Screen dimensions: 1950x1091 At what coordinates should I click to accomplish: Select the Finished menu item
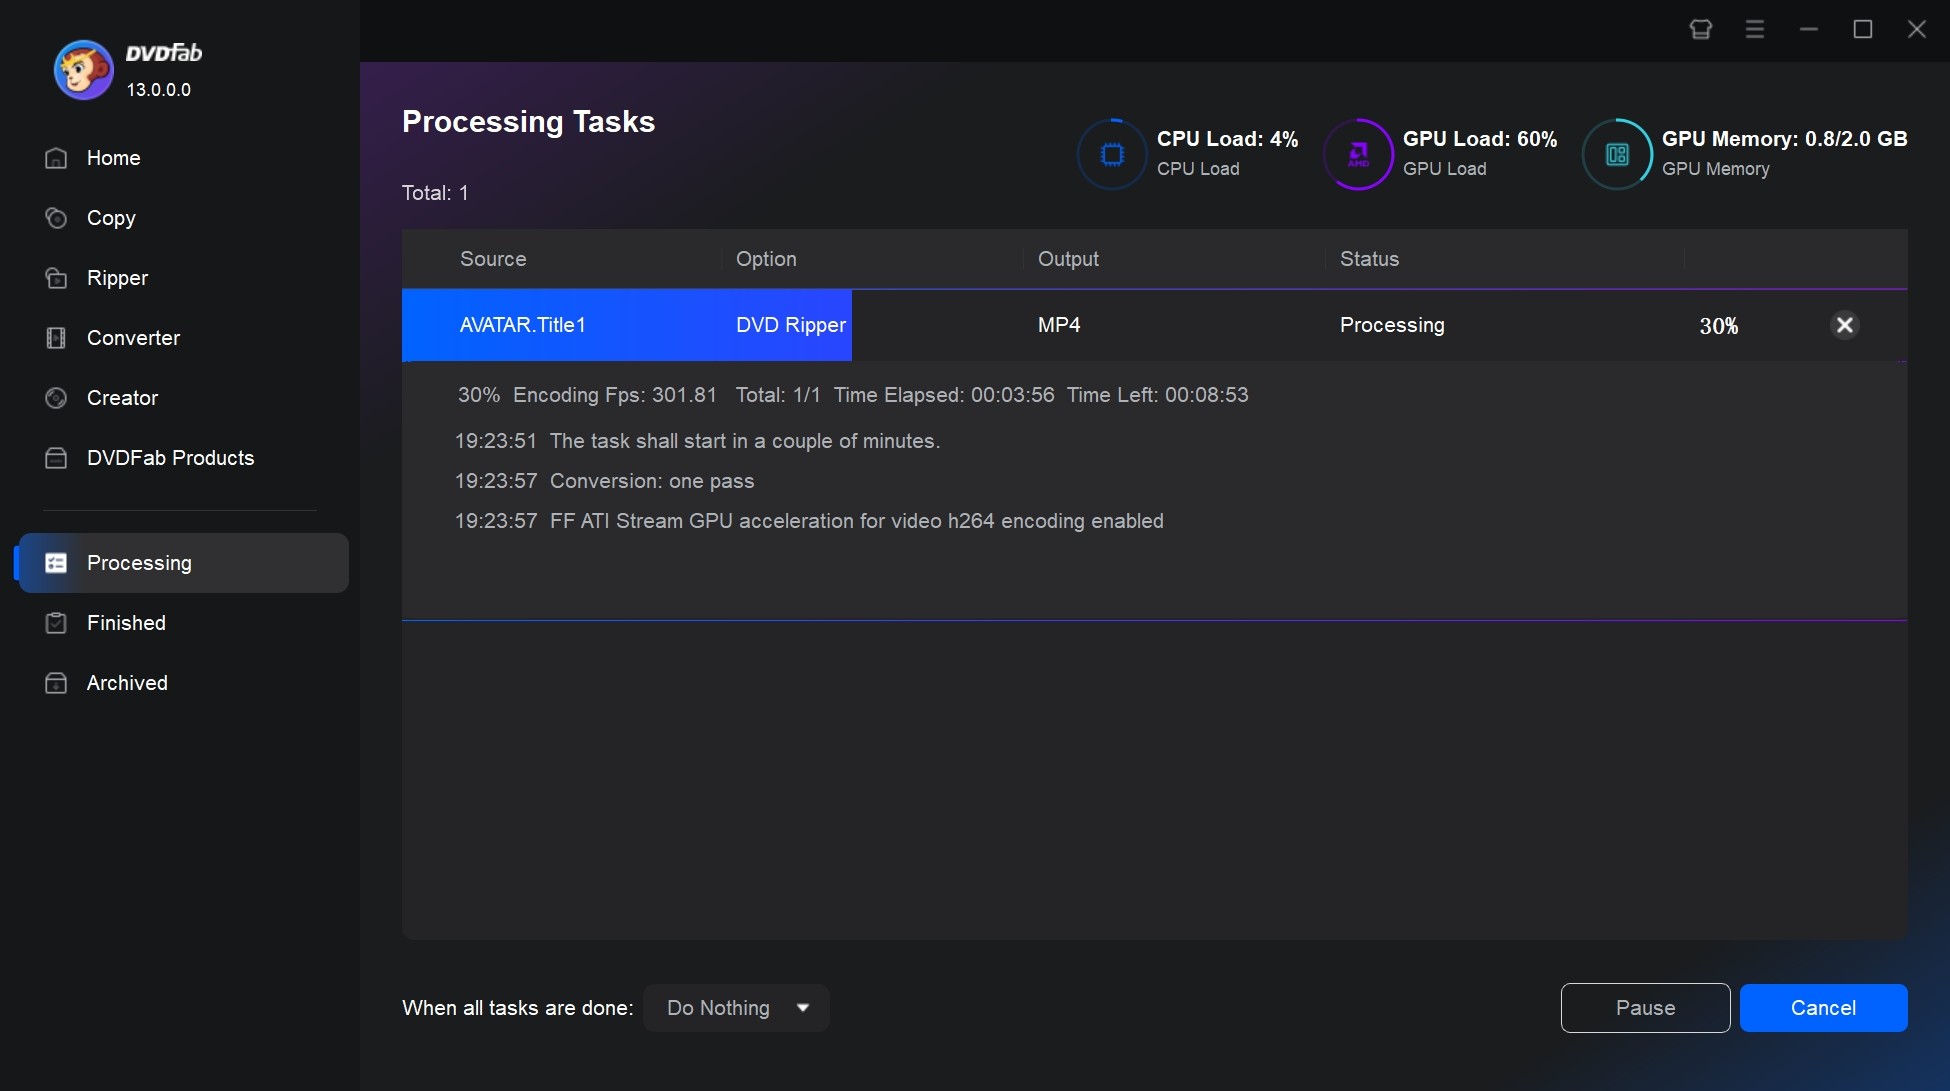tap(125, 621)
